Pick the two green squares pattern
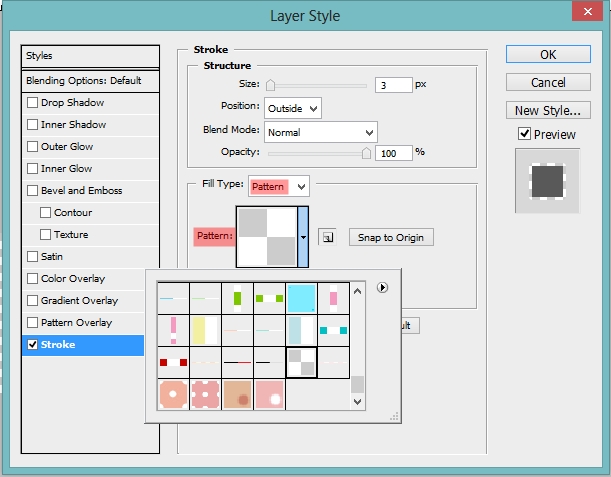This screenshot has height=477, width=611. (269, 299)
